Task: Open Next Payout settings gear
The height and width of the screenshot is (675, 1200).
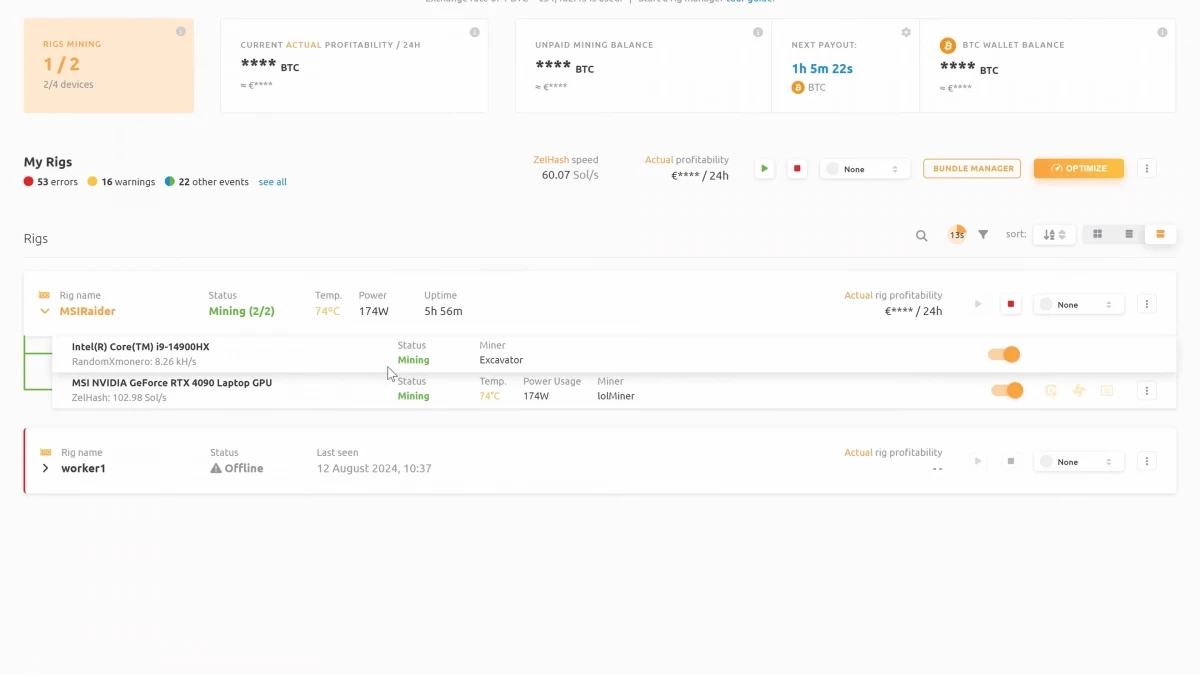Action: [x=906, y=33]
